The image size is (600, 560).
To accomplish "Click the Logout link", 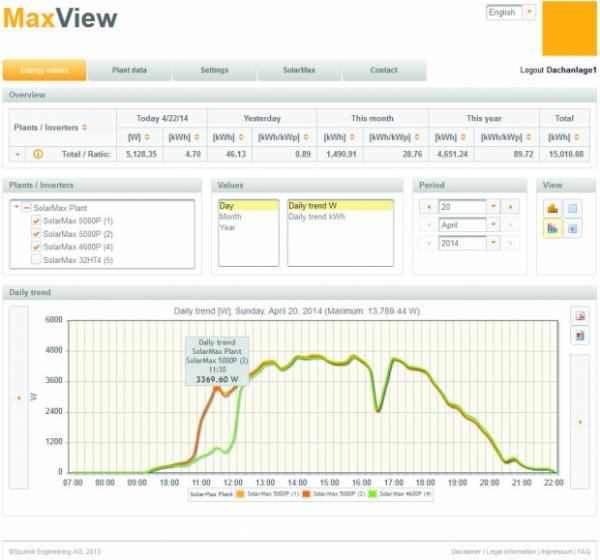I will coord(532,70).
